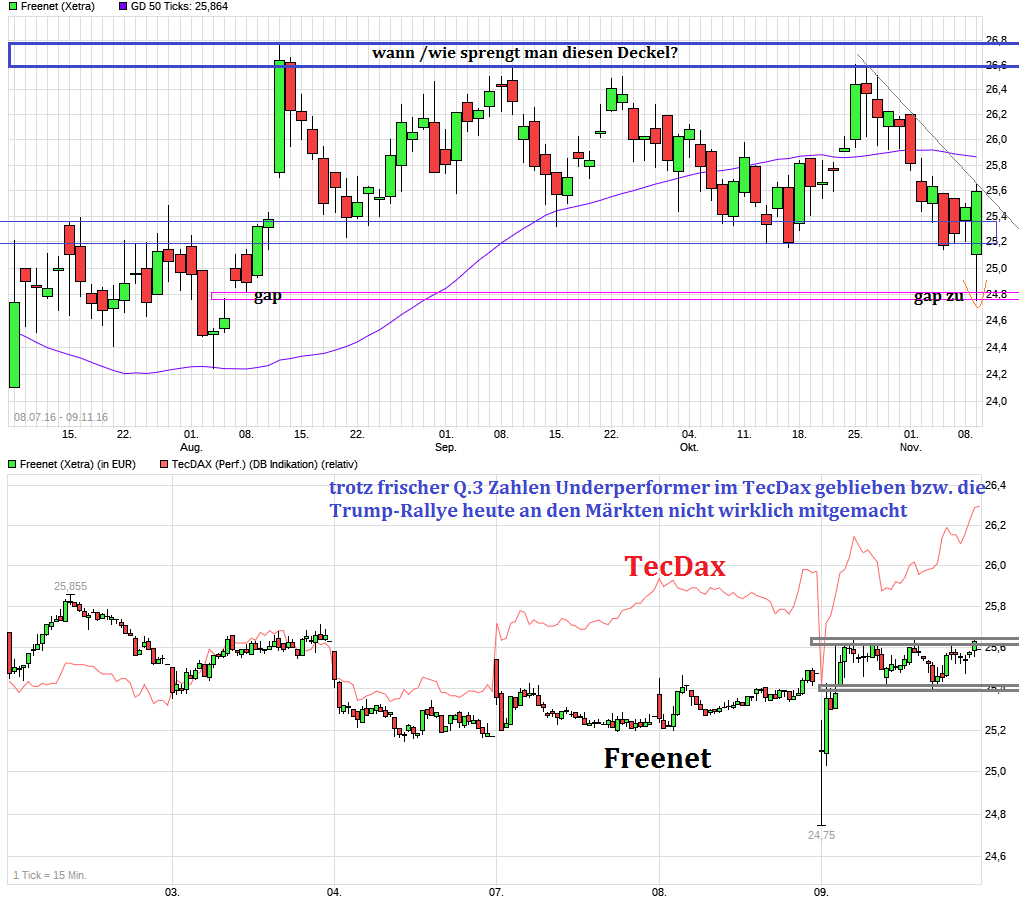Click the 'gap zu' annotation at right
This screenshot has width=1019, height=916.
click(938, 296)
